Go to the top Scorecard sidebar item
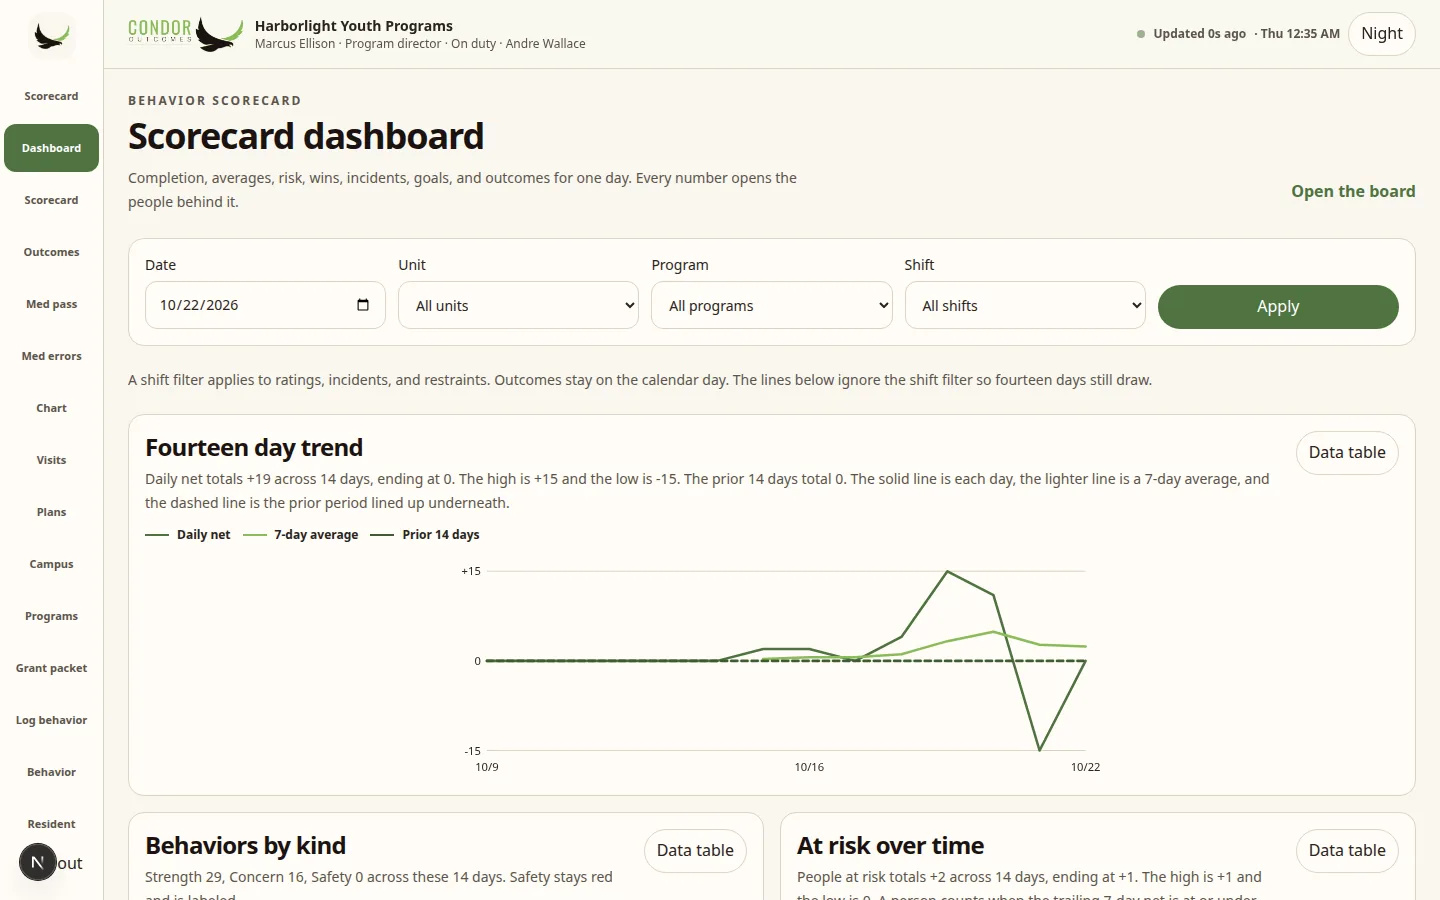 [51, 96]
